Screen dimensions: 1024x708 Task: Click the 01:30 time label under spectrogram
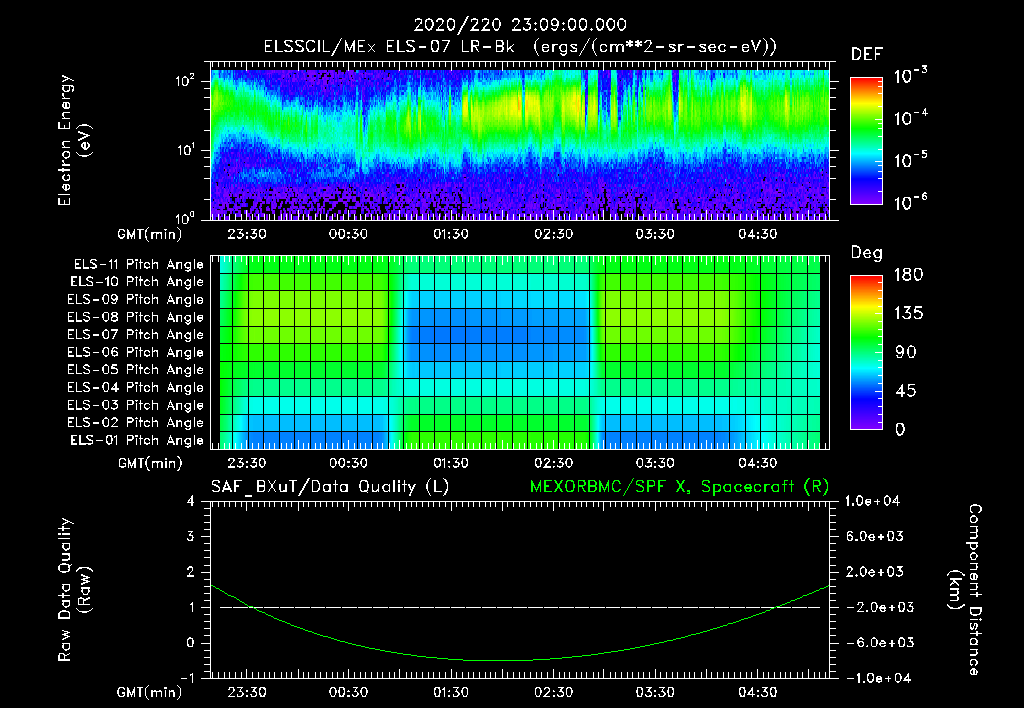[451, 234]
